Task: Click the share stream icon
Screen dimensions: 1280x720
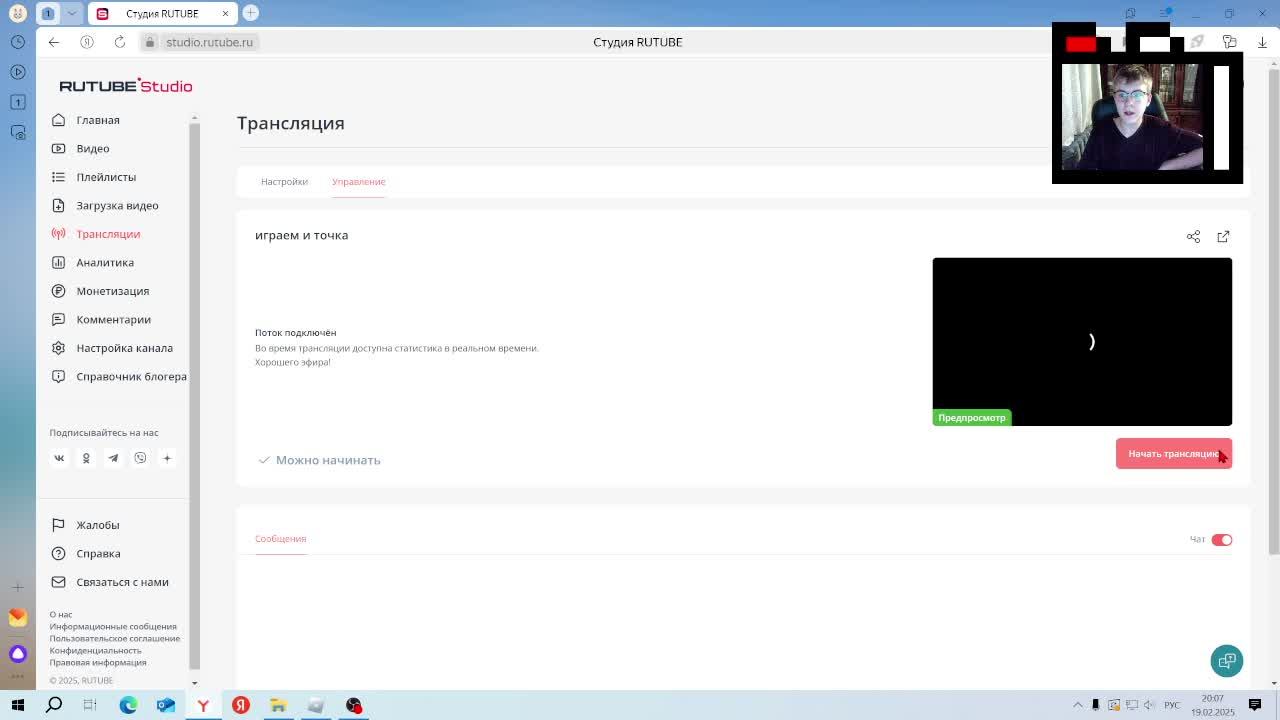Action: (1193, 236)
